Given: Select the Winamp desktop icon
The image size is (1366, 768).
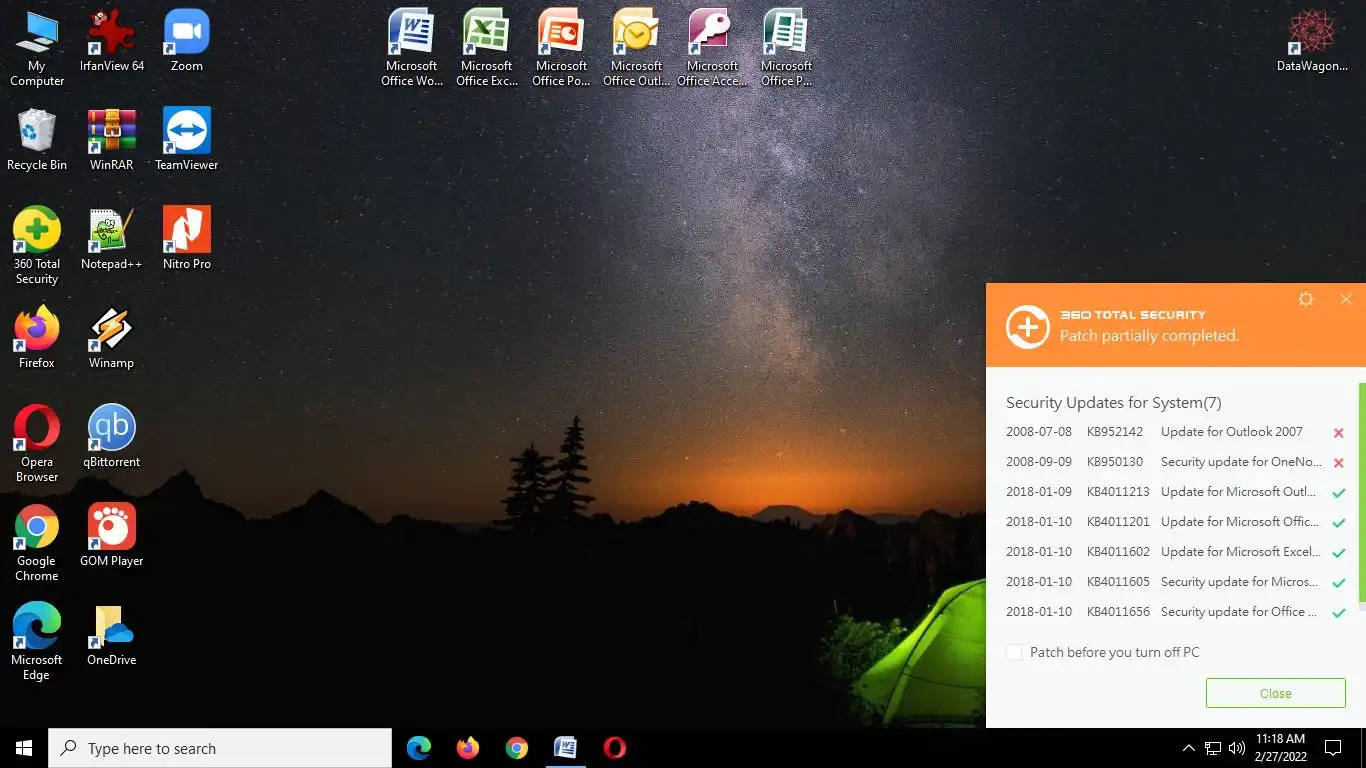Looking at the screenshot, I should 112,337.
